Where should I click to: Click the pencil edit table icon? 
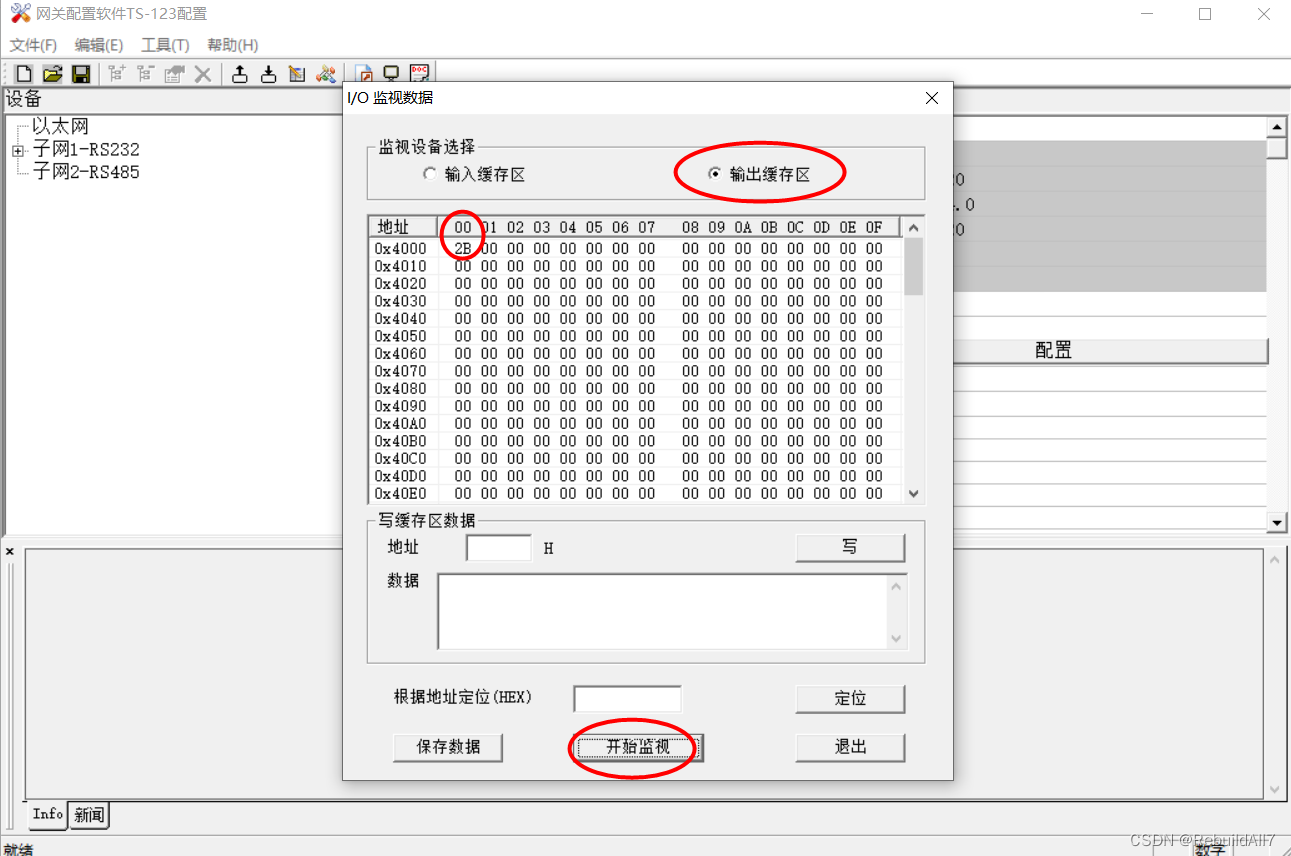click(297, 73)
